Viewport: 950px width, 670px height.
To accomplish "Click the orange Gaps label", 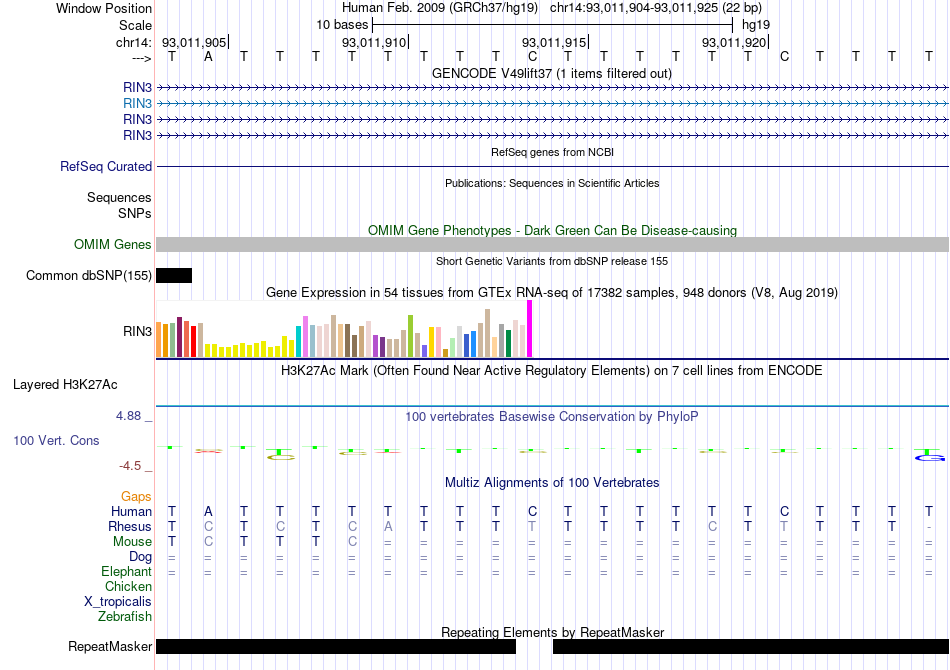I will (x=136, y=497).
